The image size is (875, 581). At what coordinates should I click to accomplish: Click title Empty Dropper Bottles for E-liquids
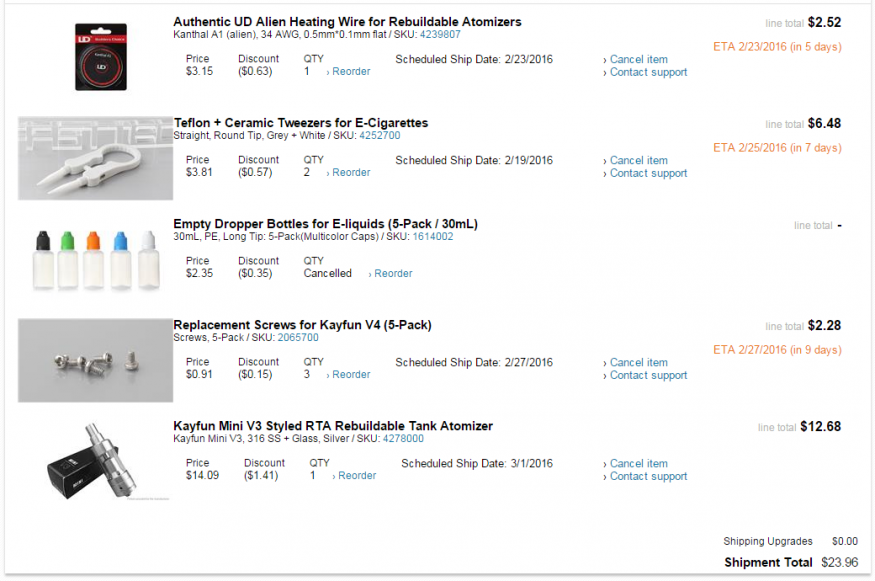point(325,224)
